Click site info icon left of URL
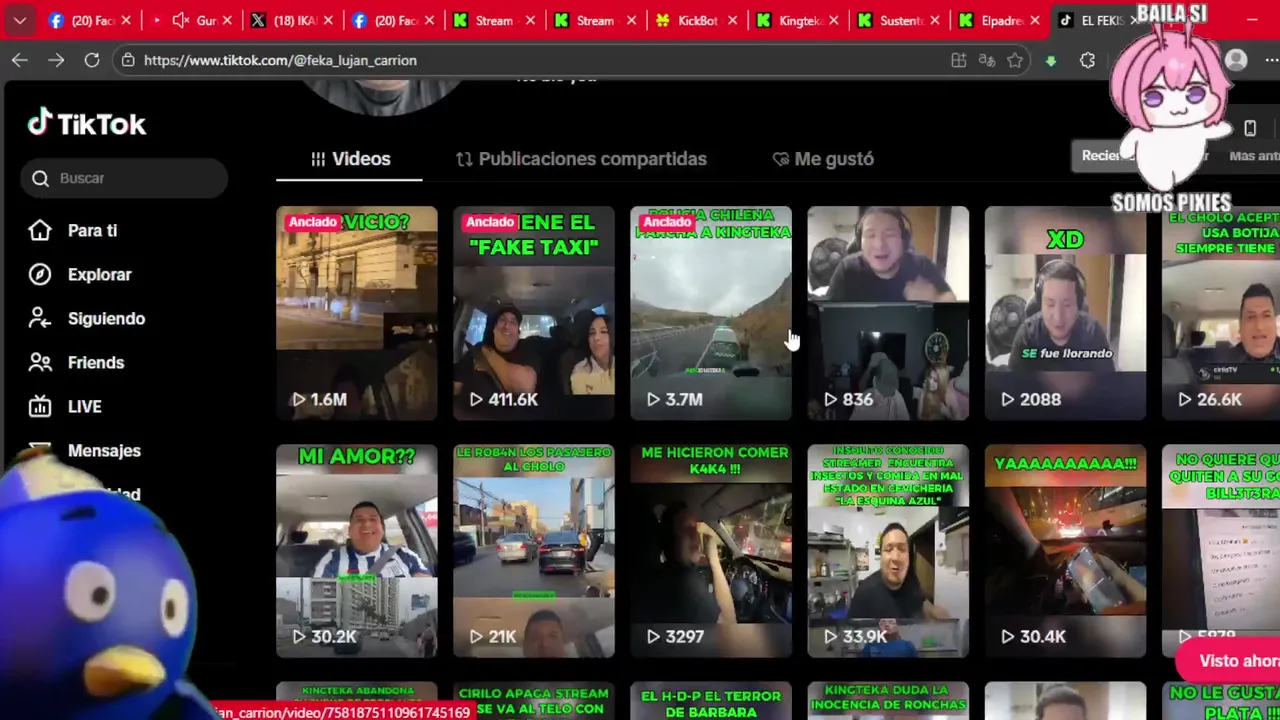 click(x=128, y=60)
